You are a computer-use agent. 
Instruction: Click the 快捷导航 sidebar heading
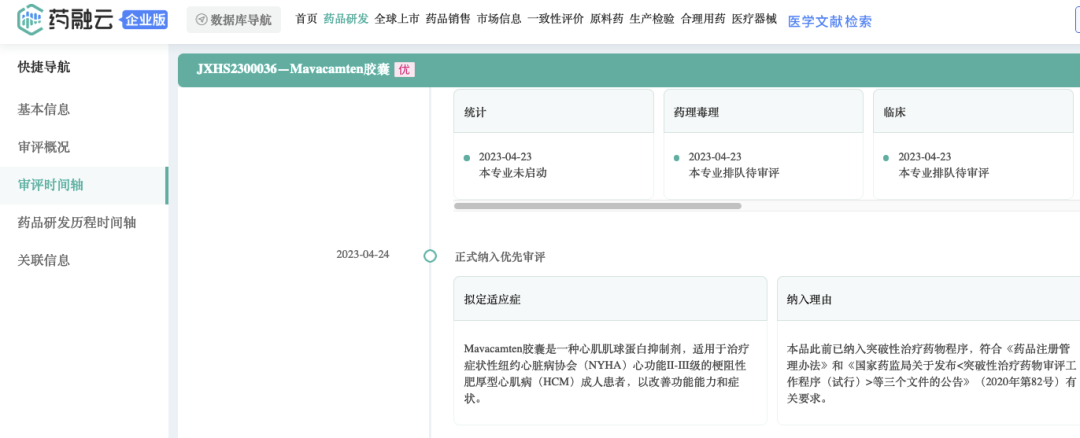click(44, 67)
